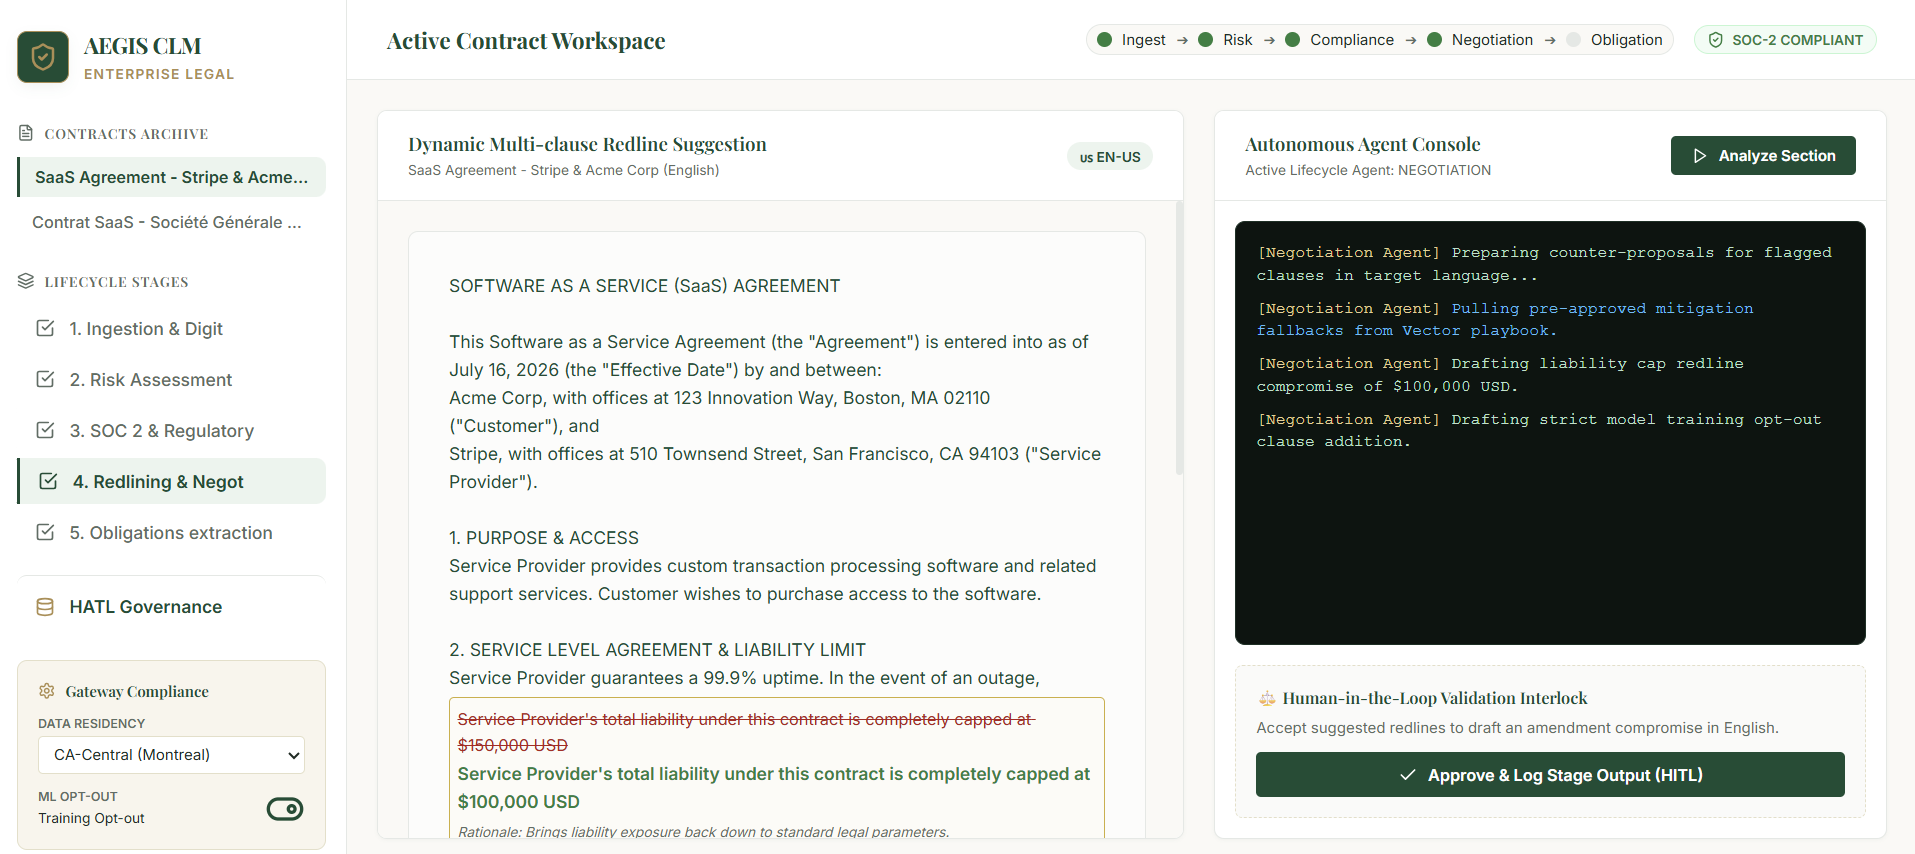
Task: Click the 'ENTERPRISE LEGAL' subtitle
Action: [159, 74]
